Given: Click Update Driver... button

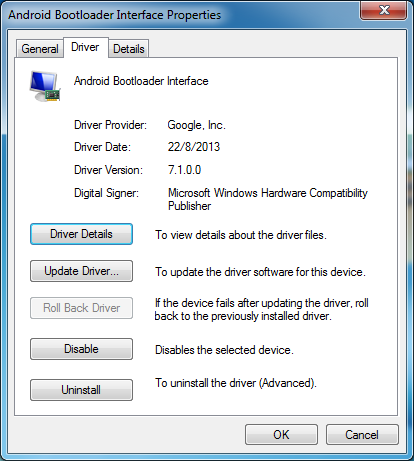Looking at the screenshot, I should 81,271.
